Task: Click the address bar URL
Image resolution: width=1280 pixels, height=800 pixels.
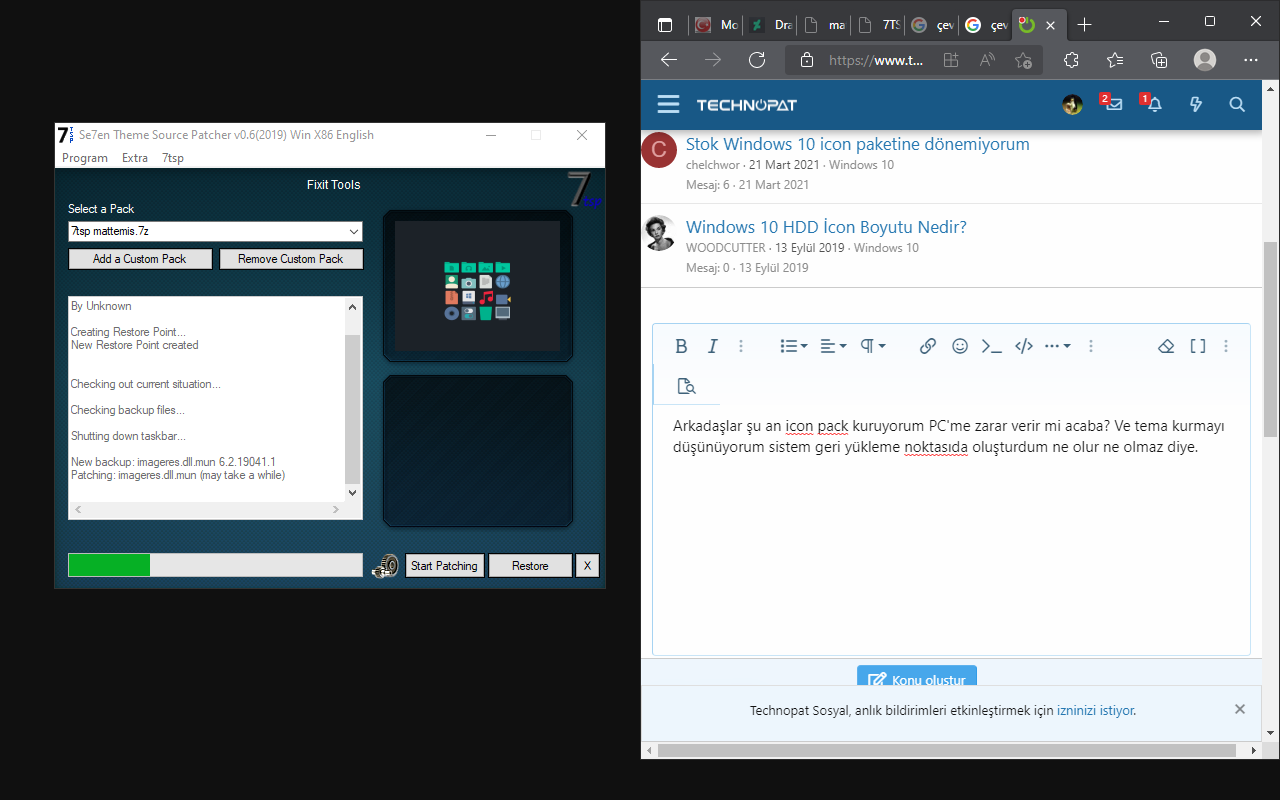Action: (x=876, y=60)
